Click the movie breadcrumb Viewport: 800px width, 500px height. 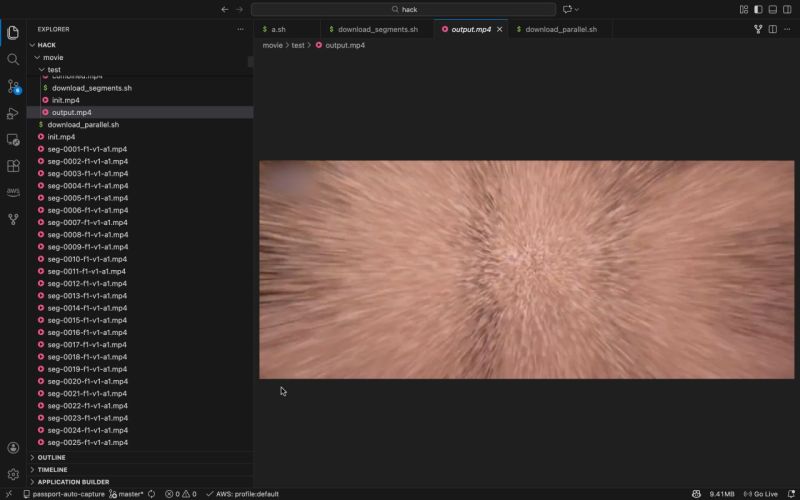(x=272, y=45)
